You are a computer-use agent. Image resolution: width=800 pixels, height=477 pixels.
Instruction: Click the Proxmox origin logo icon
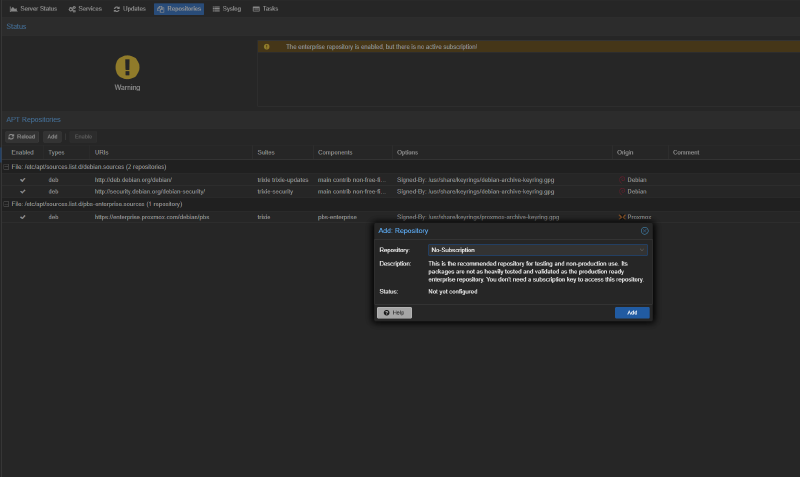(x=622, y=217)
